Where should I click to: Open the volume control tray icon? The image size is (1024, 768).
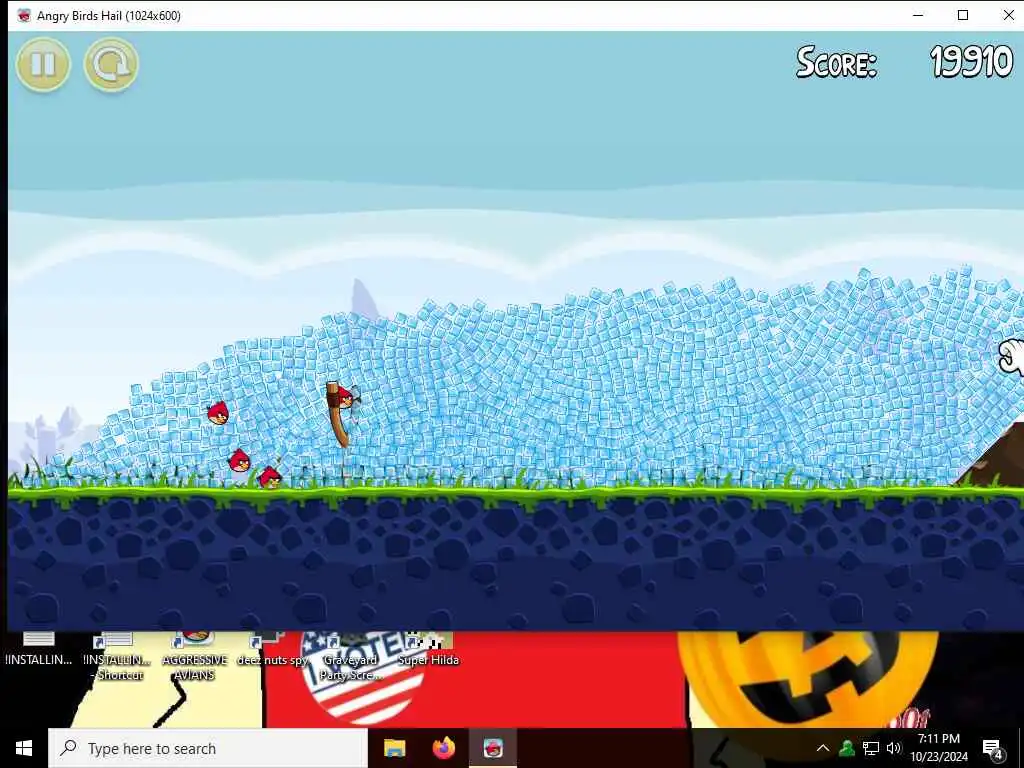pyautogui.click(x=894, y=748)
